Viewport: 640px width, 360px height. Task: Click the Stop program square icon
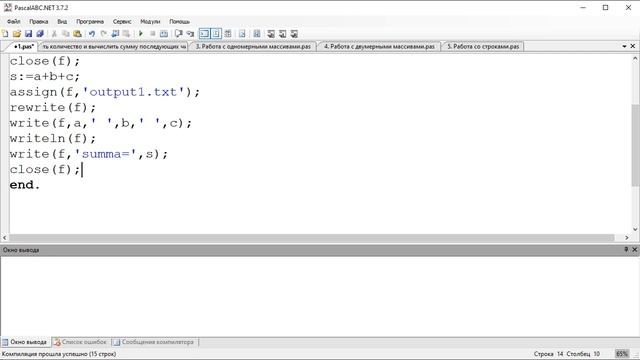(152, 34)
